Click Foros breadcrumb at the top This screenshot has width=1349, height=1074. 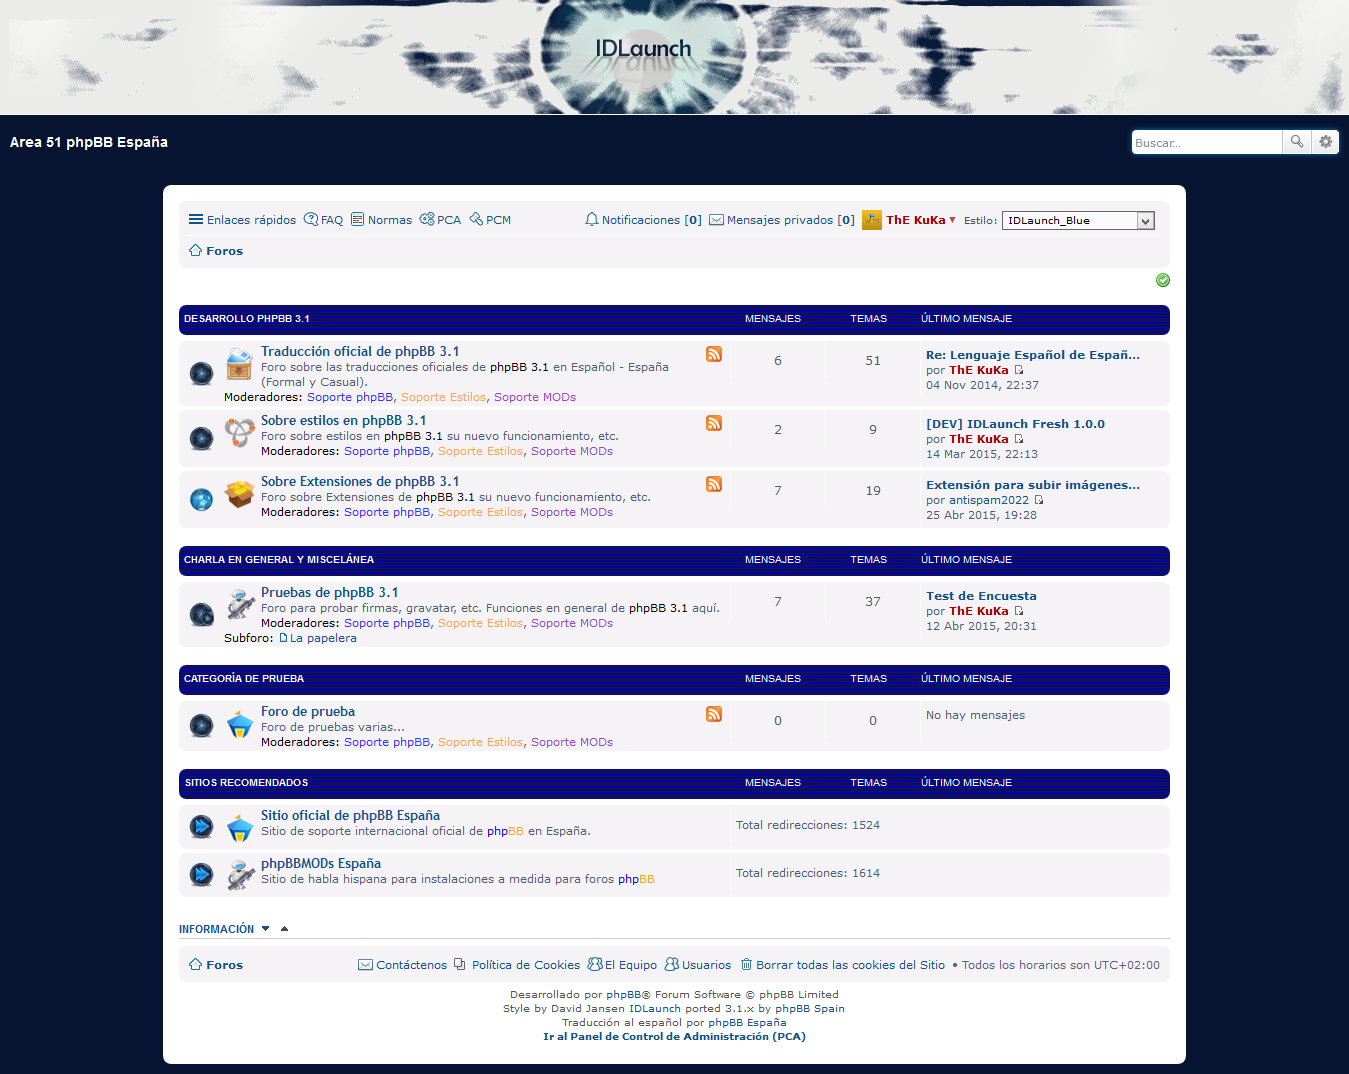coord(216,251)
